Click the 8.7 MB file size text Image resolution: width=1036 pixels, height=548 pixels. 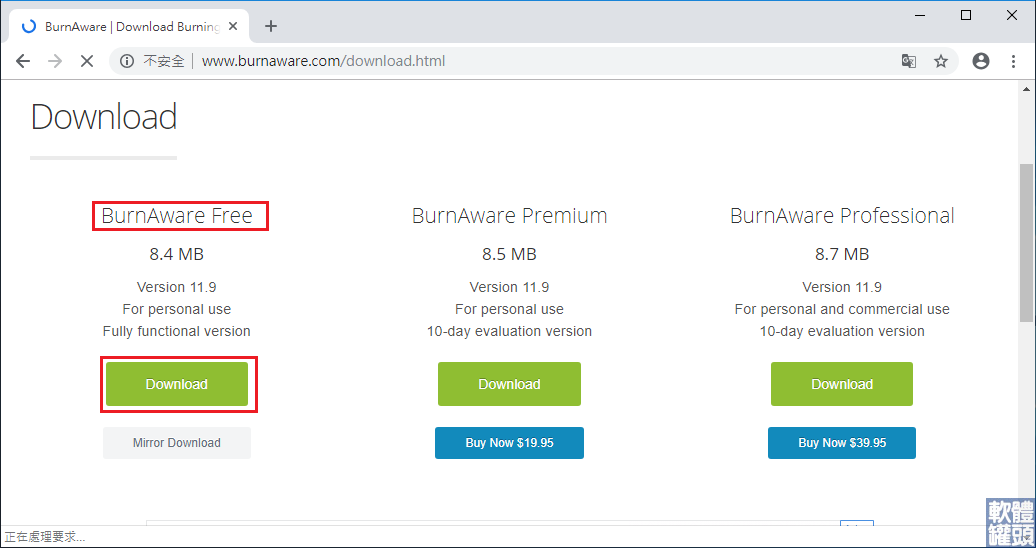tap(842, 254)
